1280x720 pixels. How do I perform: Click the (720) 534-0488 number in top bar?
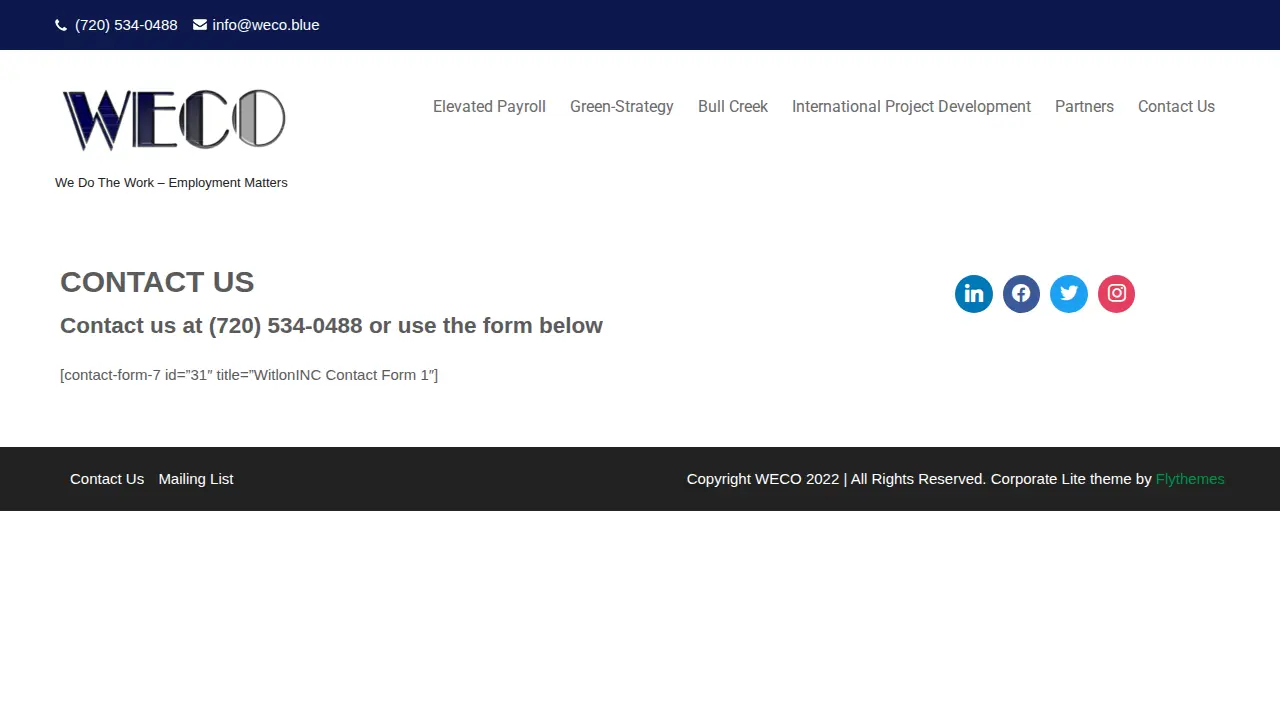coord(126,25)
